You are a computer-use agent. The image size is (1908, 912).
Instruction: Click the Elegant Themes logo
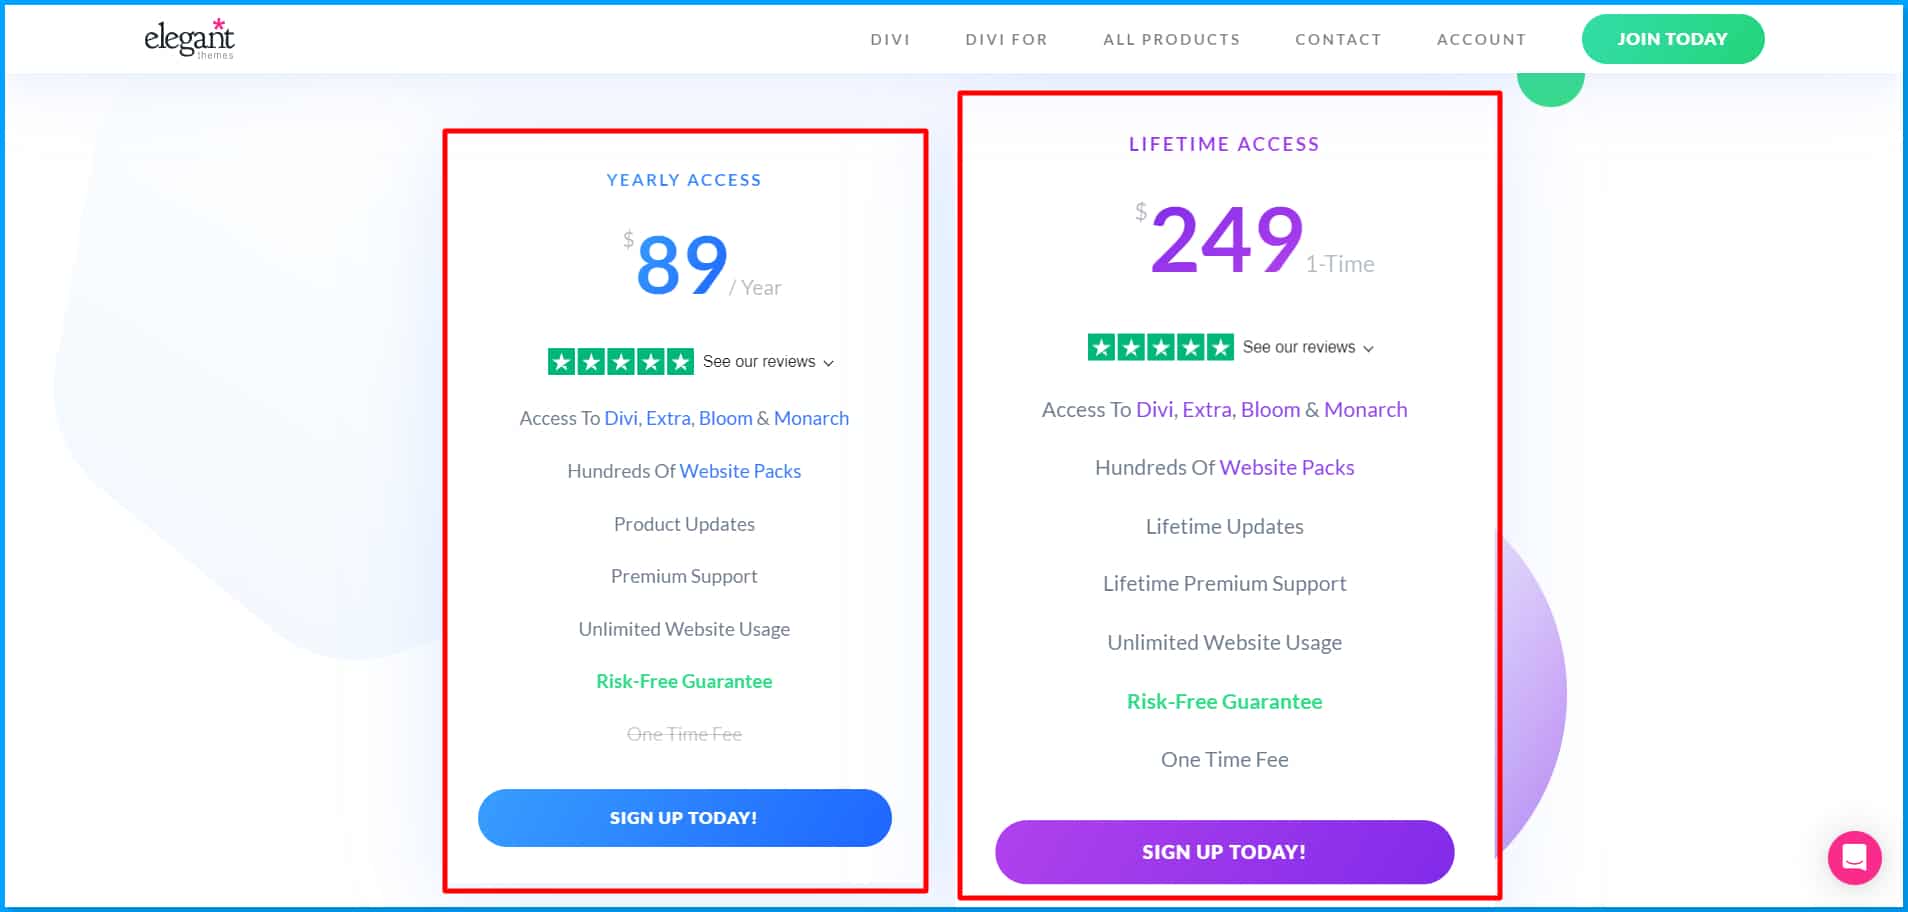[189, 39]
